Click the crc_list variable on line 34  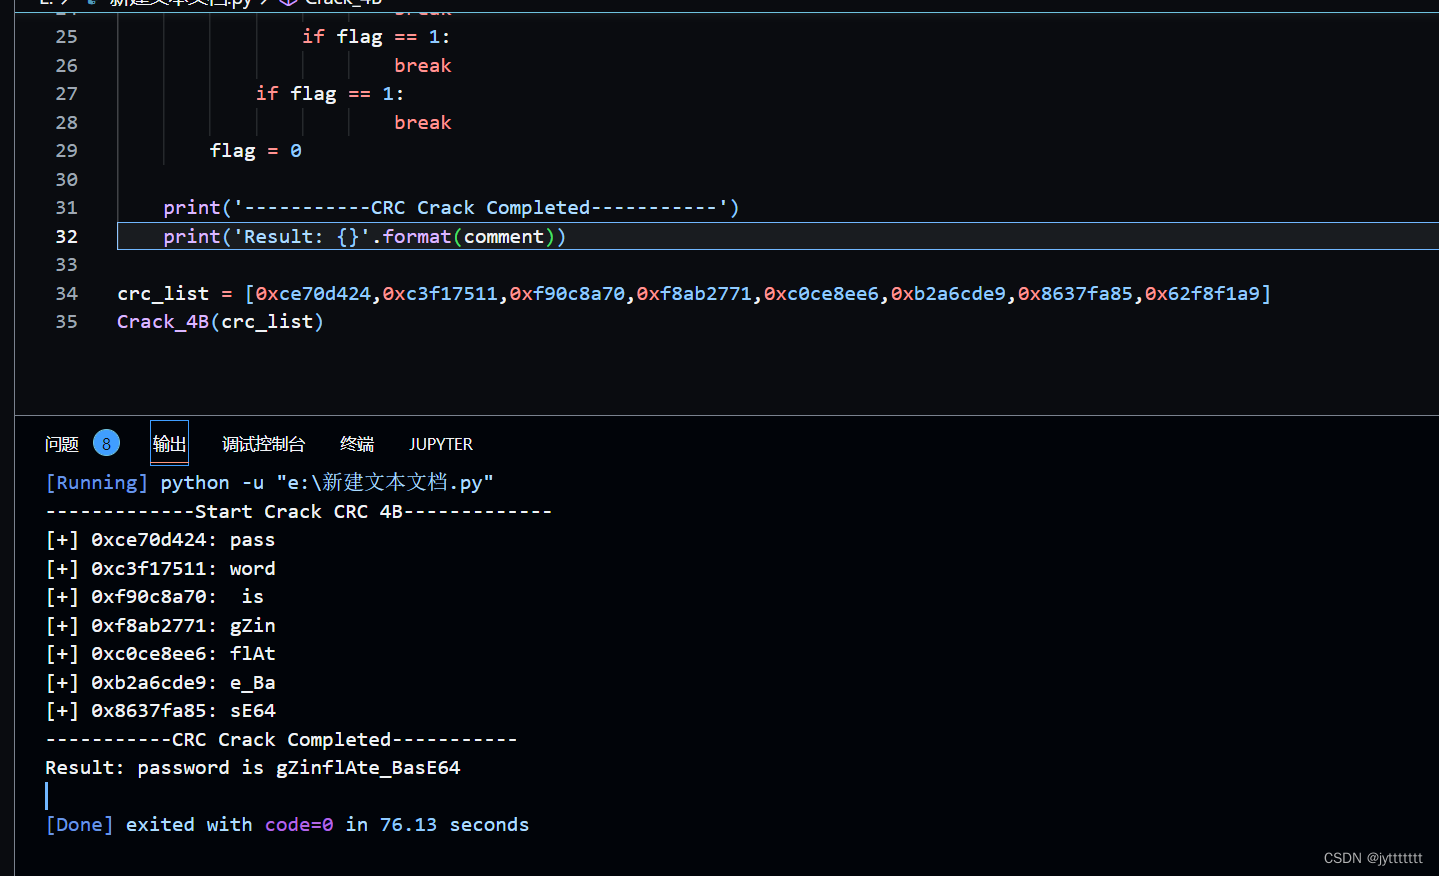pos(163,294)
